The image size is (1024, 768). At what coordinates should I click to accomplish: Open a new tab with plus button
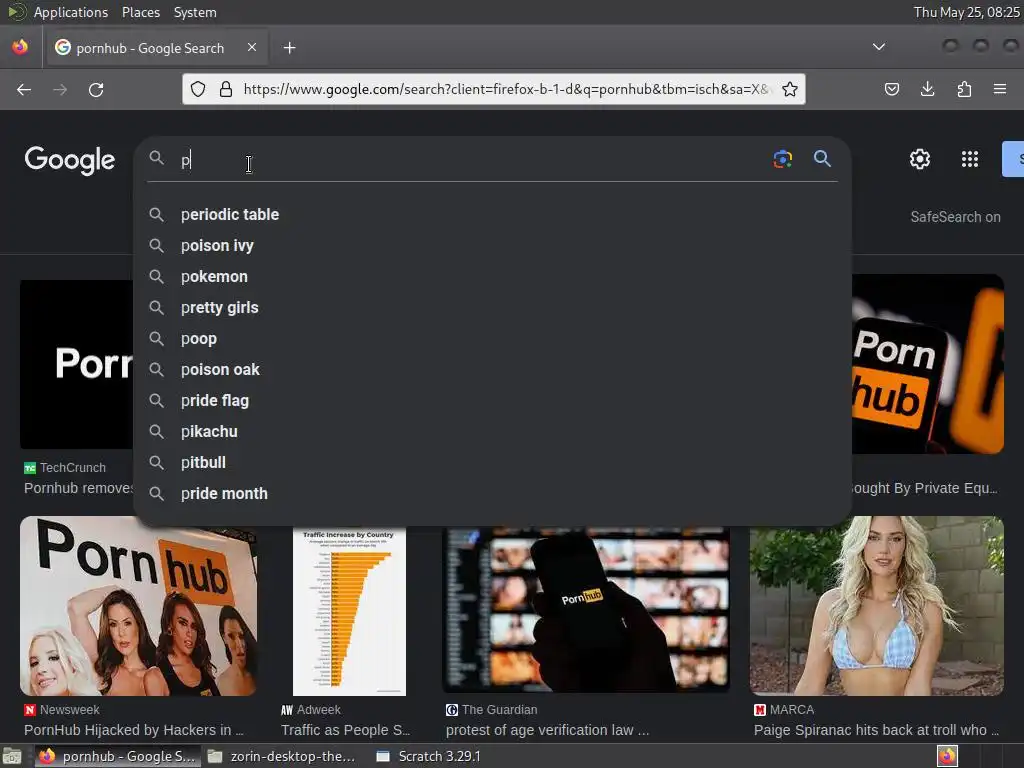pyautogui.click(x=289, y=48)
